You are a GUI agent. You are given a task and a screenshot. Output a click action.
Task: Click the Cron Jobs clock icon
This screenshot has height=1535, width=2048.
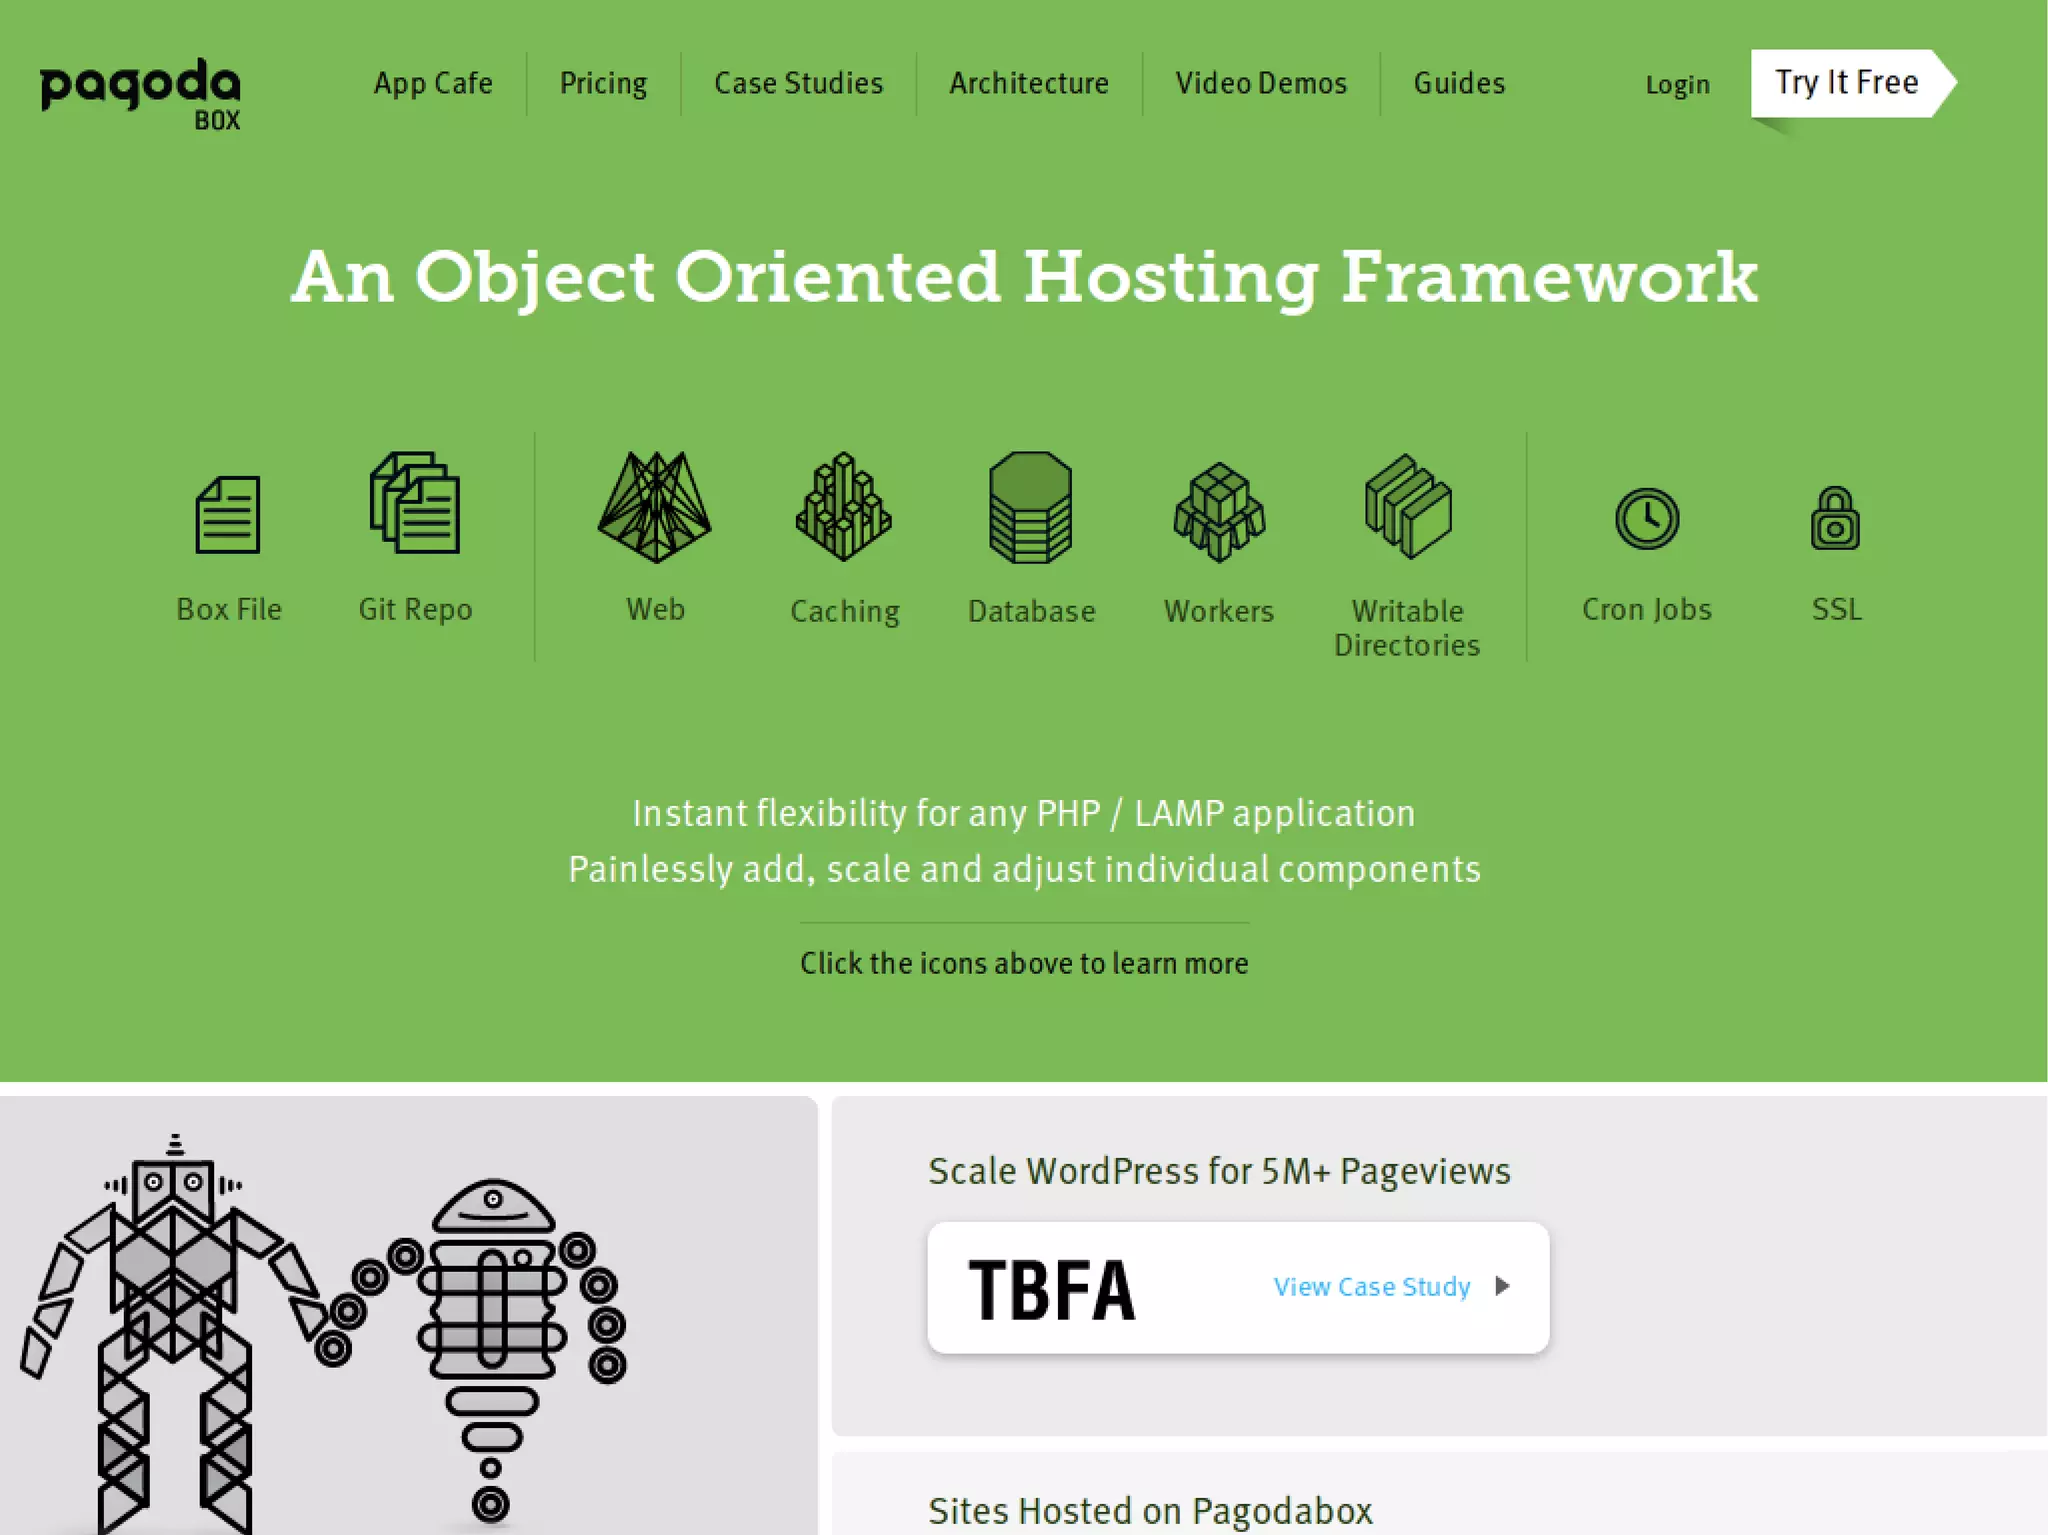click(x=1647, y=518)
